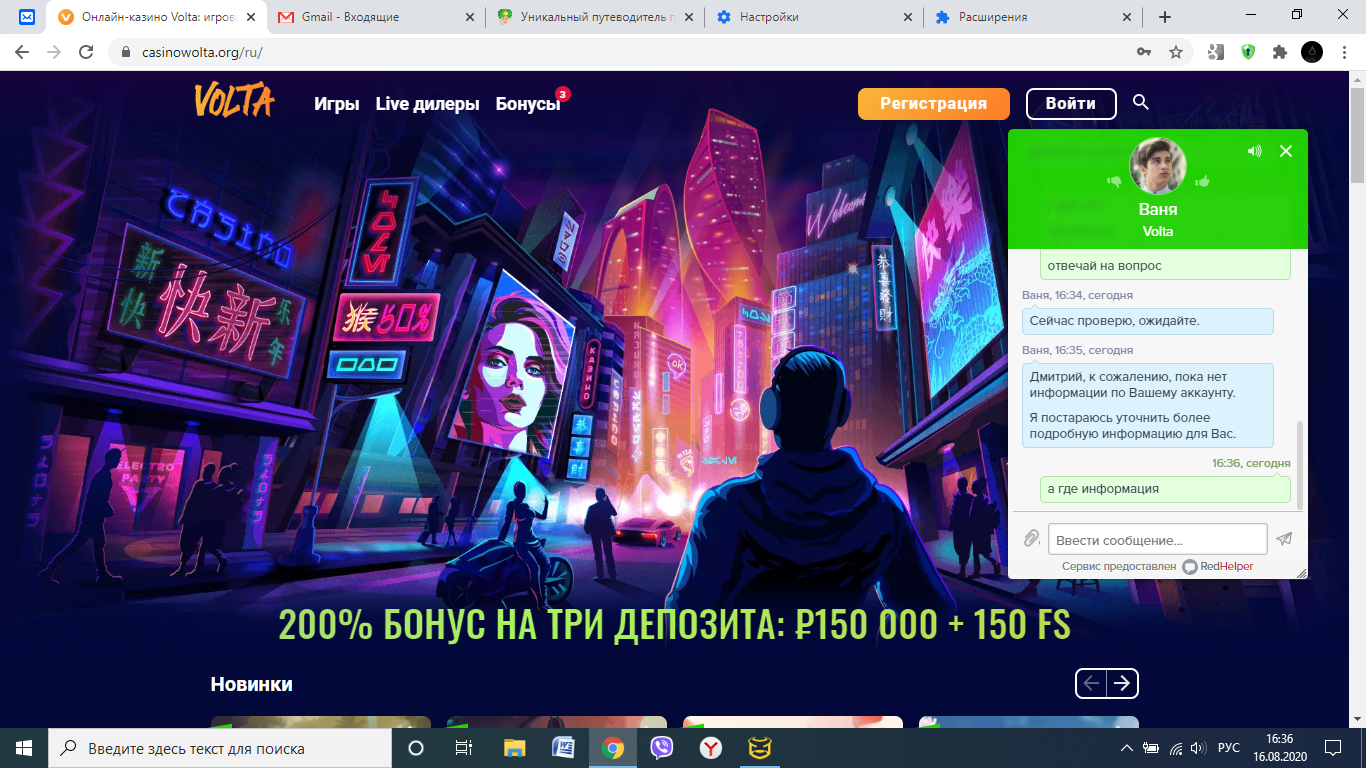Click the 200% bonus promo headline
The image size is (1366, 768).
pyautogui.click(x=674, y=625)
